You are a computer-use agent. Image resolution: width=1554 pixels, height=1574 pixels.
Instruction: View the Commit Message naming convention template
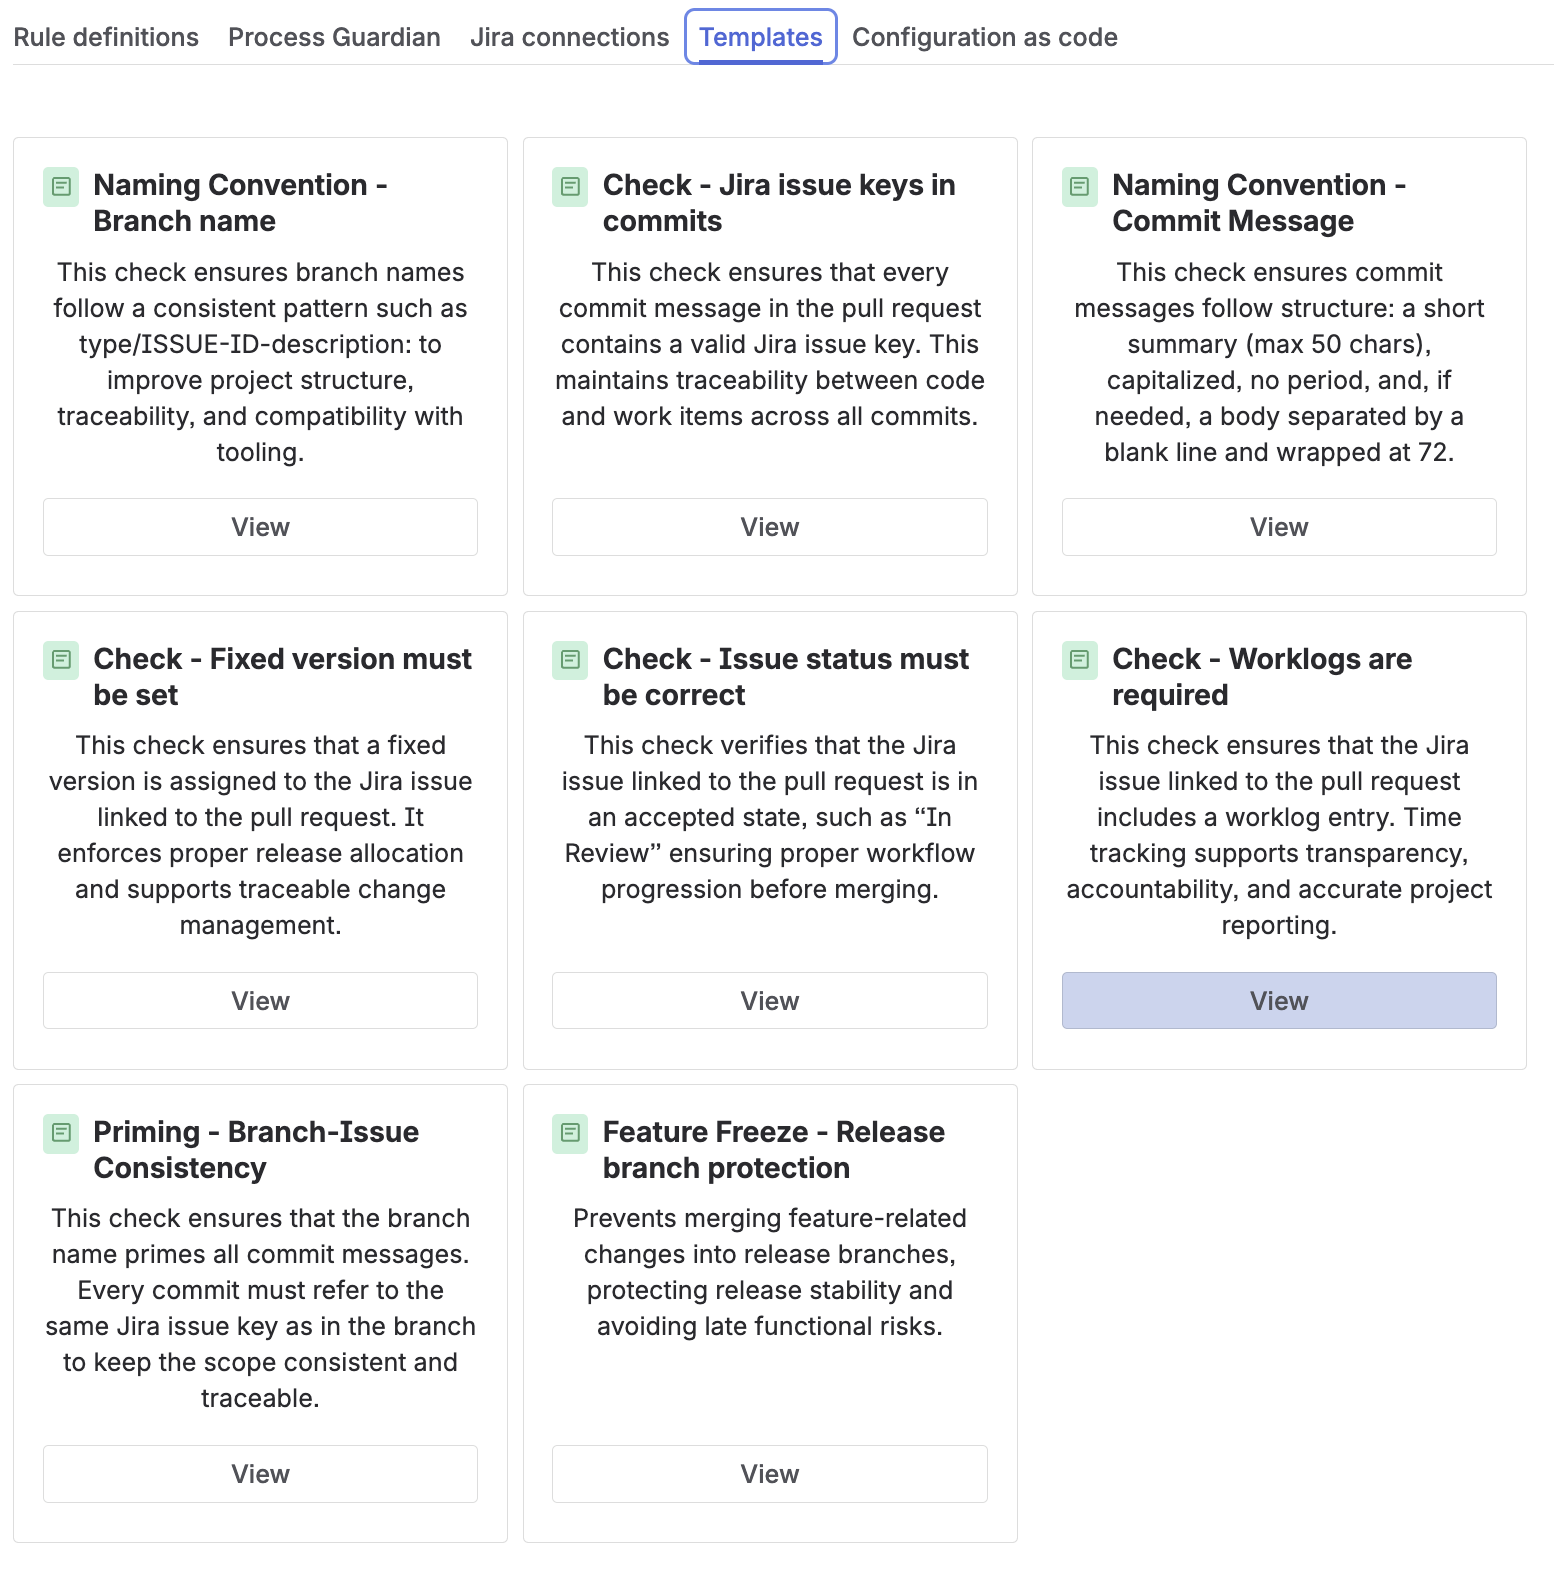pyautogui.click(x=1279, y=527)
